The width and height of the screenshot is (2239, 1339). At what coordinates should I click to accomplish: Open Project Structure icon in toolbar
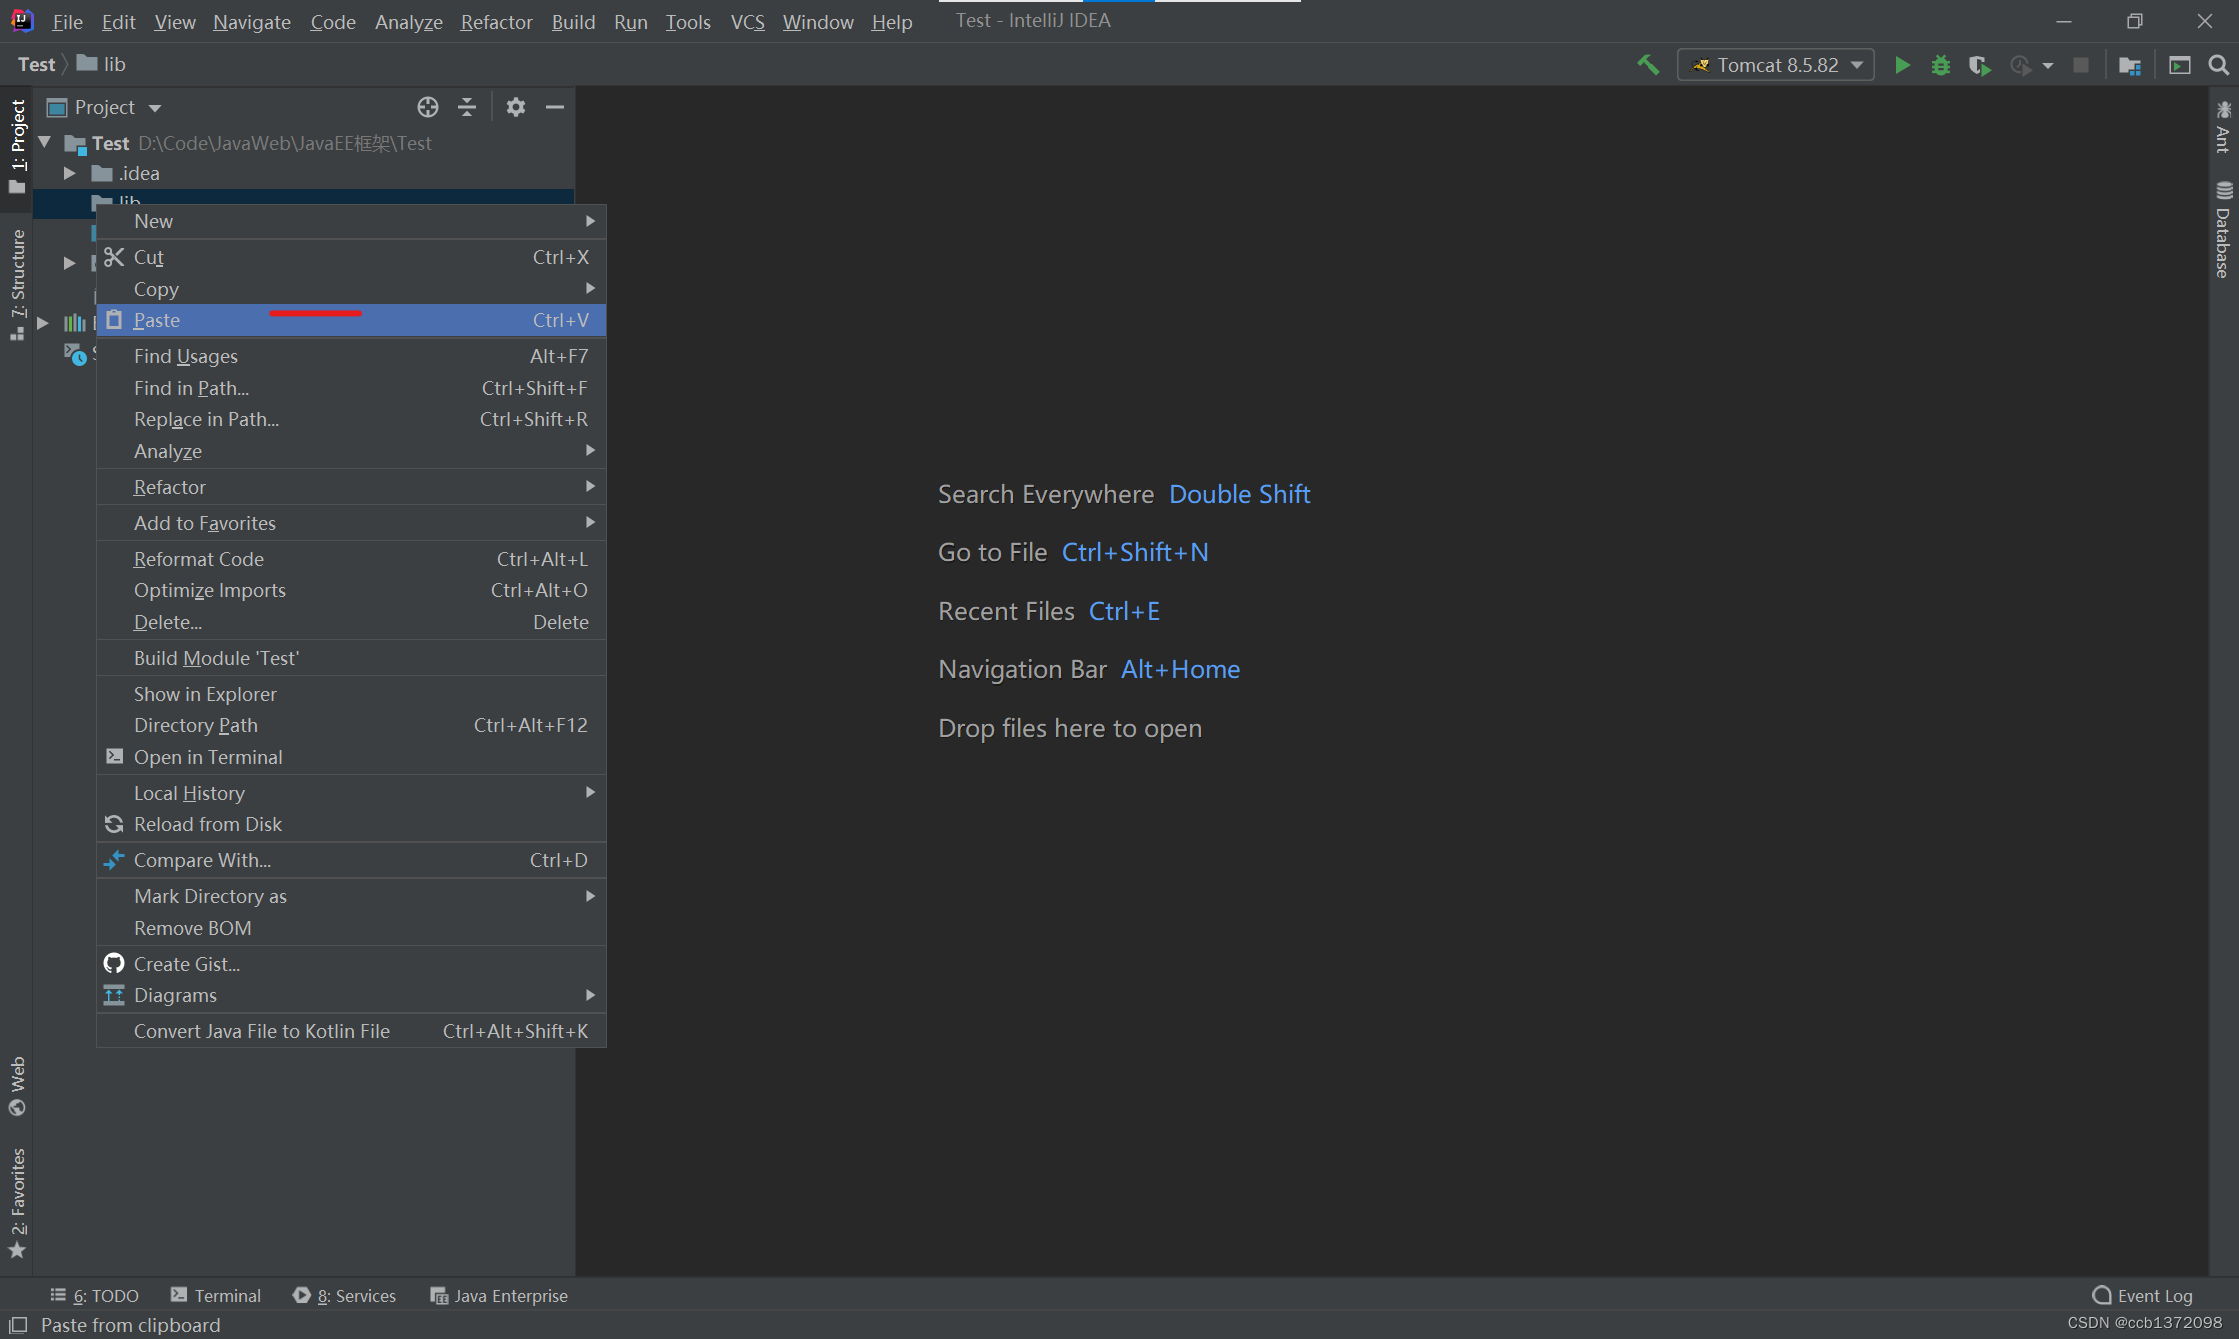pos(2130,65)
